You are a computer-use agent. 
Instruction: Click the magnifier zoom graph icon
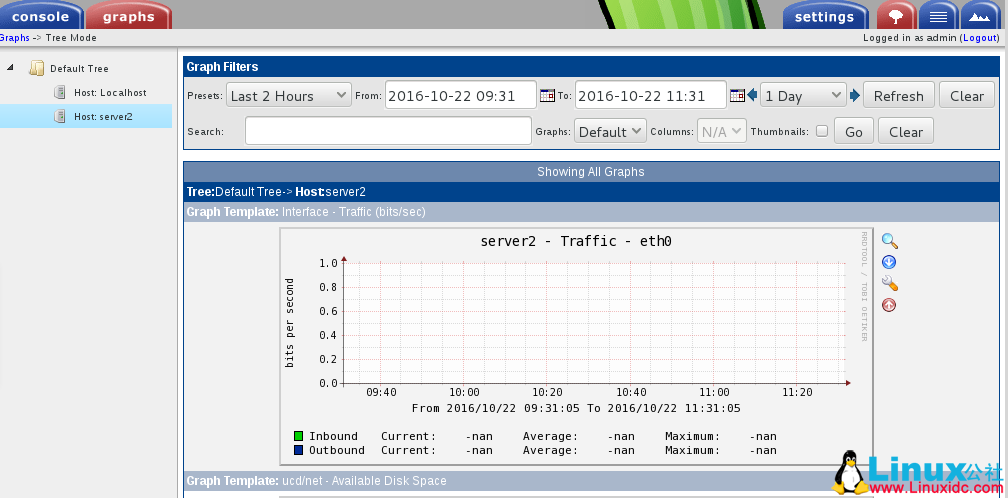(x=889, y=241)
